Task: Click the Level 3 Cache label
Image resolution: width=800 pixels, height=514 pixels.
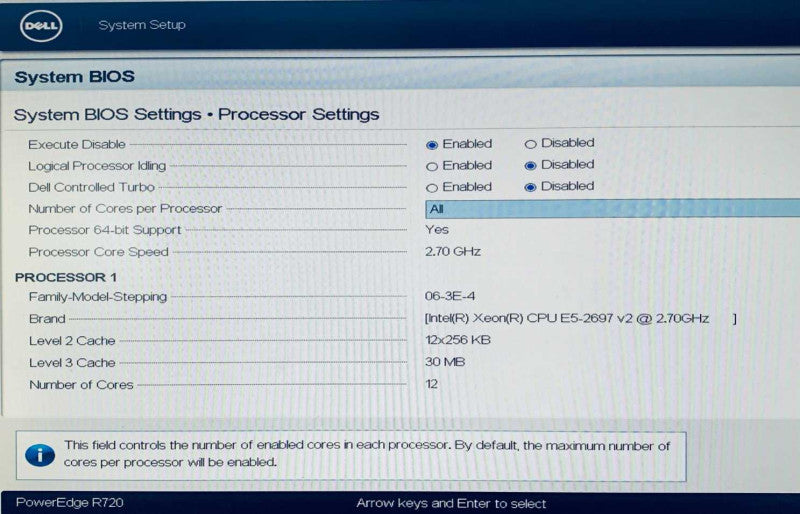Action: point(72,362)
